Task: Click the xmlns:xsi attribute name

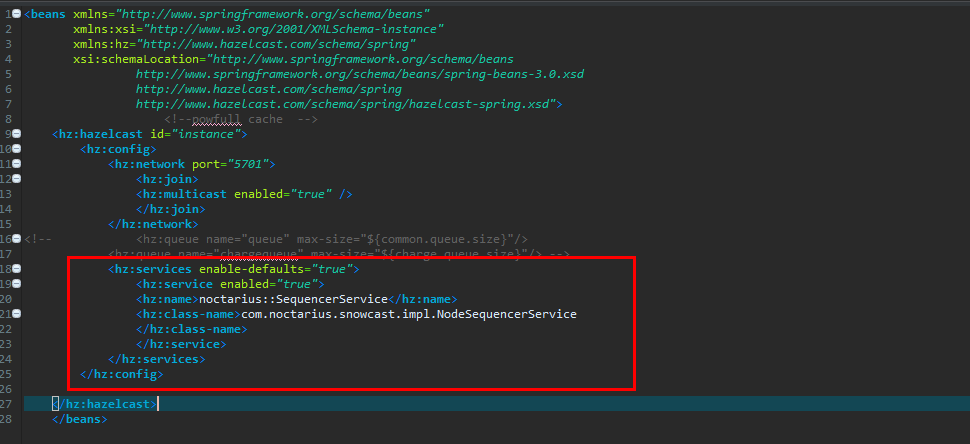Action: 105,29
